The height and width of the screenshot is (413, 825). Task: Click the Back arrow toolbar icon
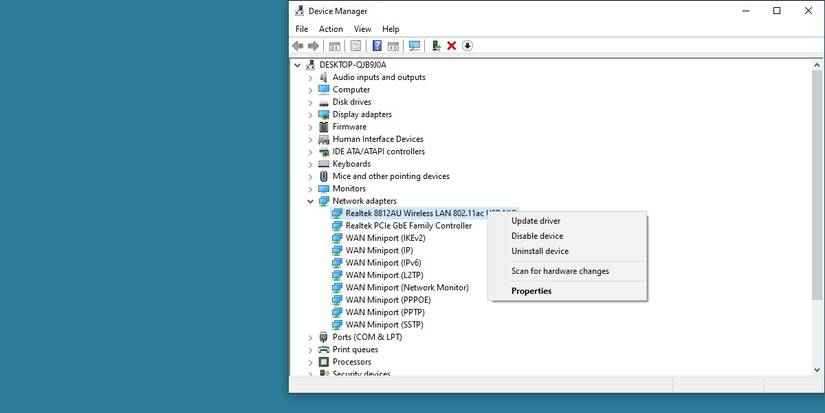(x=298, y=46)
